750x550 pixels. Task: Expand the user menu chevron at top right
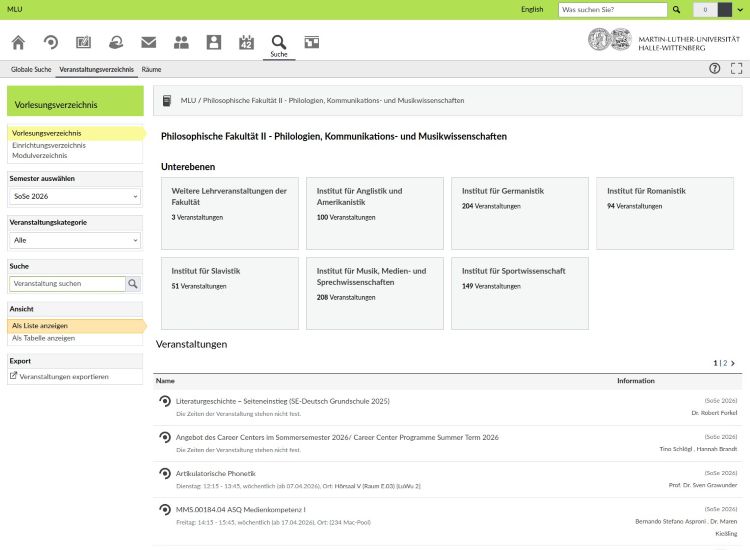740,10
